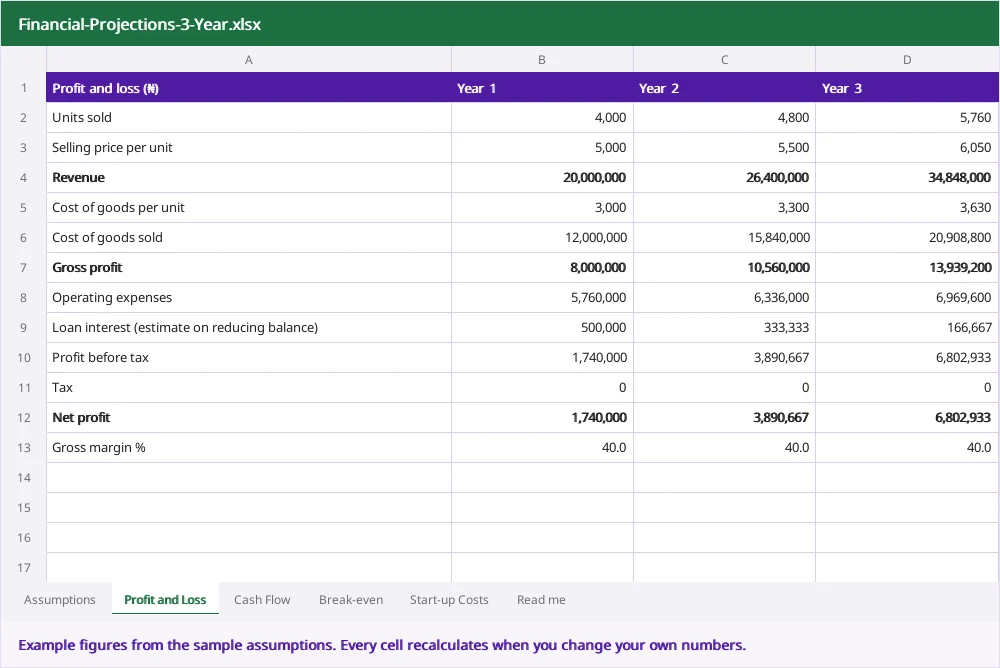The height and width of the screenshot is (668, 1000).
Task: Click Year 2 units sold value 4,800
Action: pyautogui.click(x=724, y=117)
